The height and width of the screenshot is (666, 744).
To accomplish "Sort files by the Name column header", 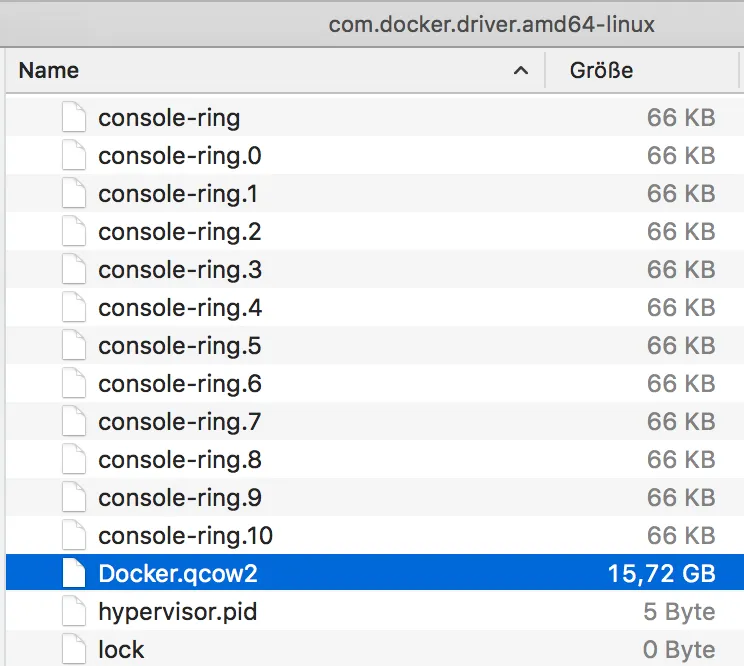I will [x=49, y=71].
